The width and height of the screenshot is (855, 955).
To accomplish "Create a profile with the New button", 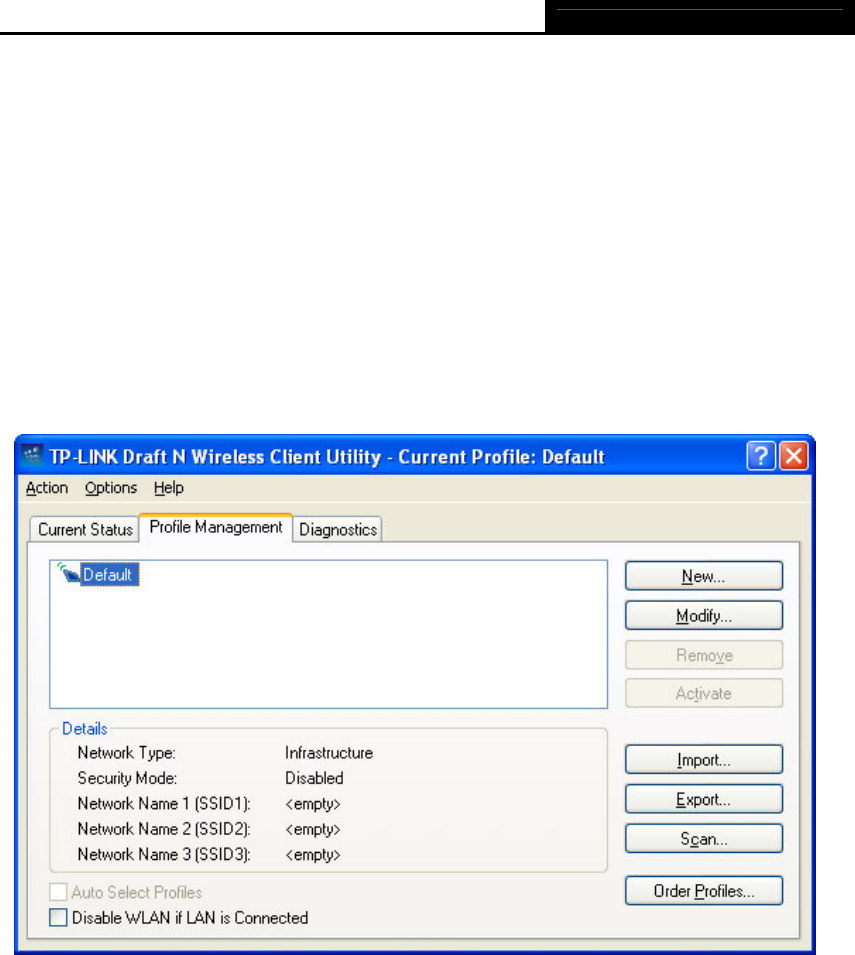I will 703,576.
